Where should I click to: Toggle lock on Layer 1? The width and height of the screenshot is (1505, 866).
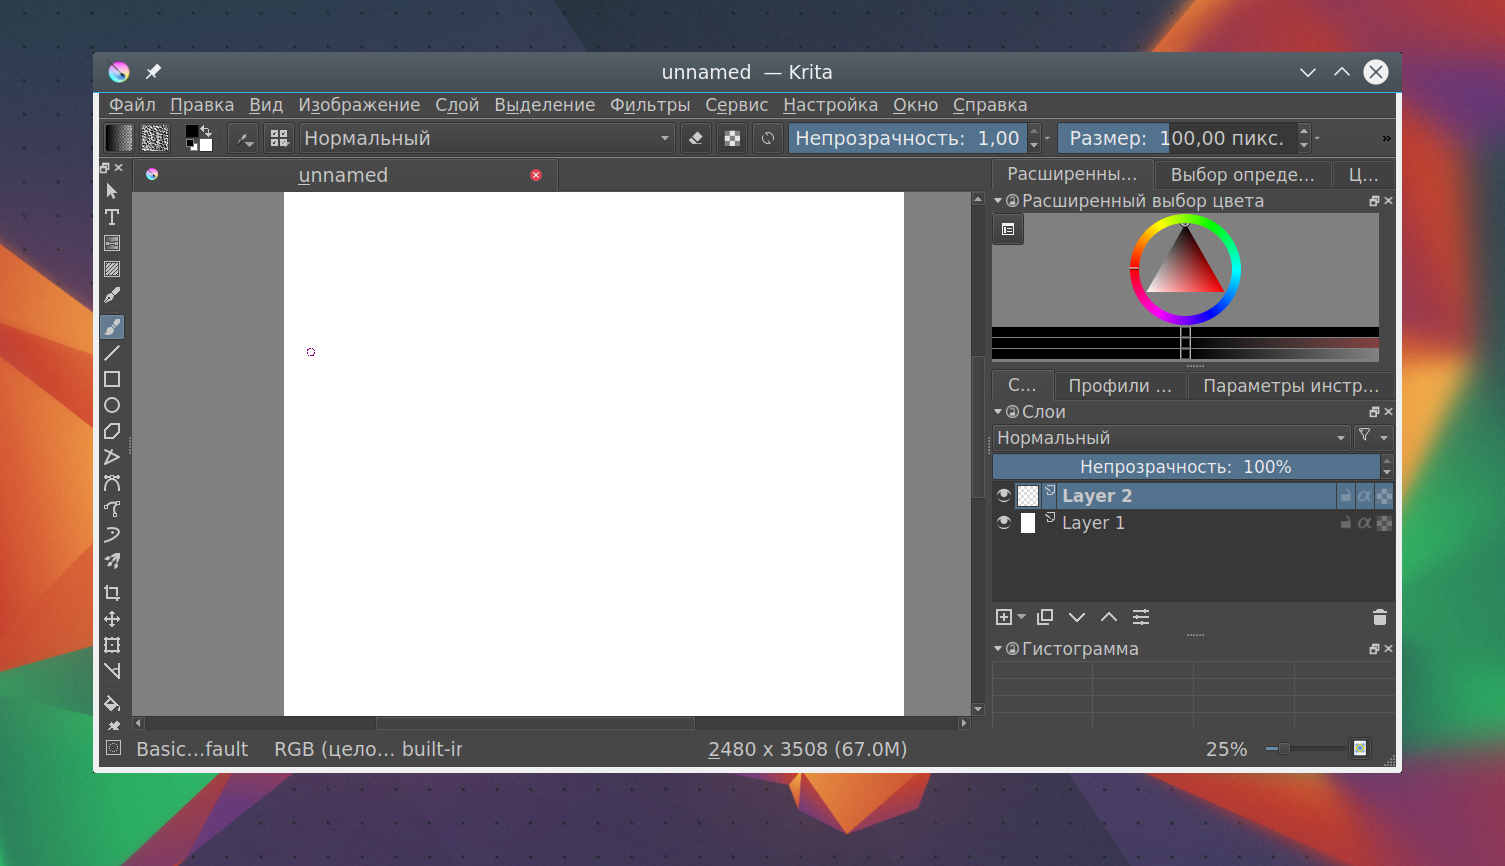click(x=1346, y=522)
